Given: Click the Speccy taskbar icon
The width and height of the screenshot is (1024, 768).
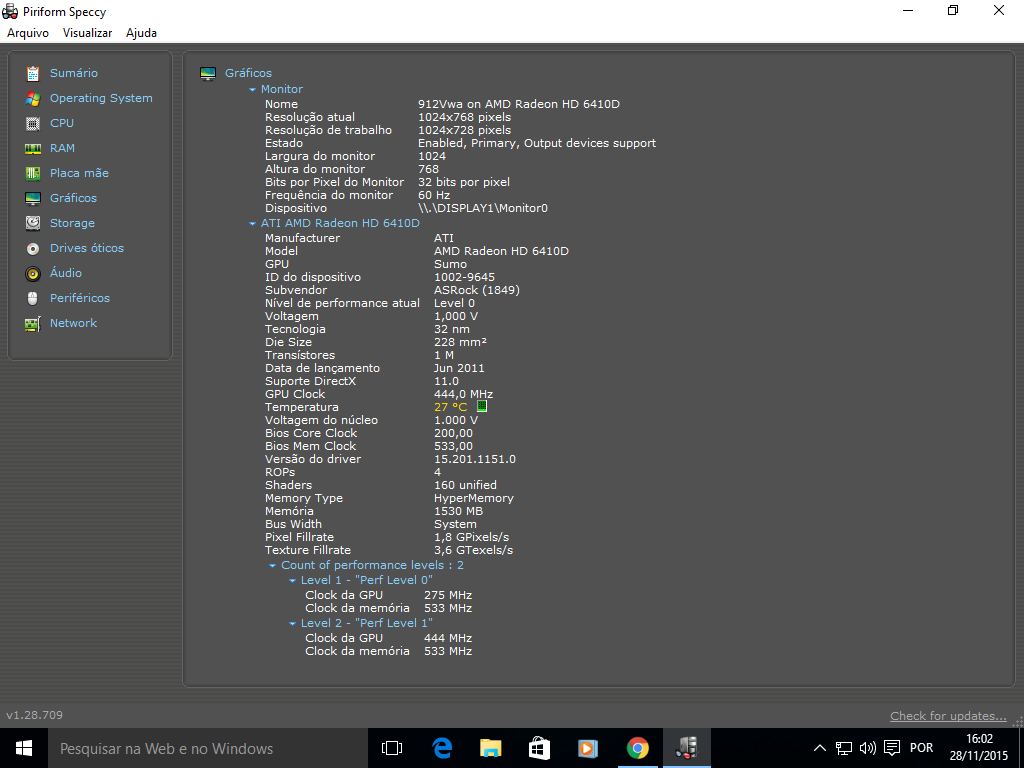Looking at the screenshot, I should pyautogui.click(x=686, y=748).
